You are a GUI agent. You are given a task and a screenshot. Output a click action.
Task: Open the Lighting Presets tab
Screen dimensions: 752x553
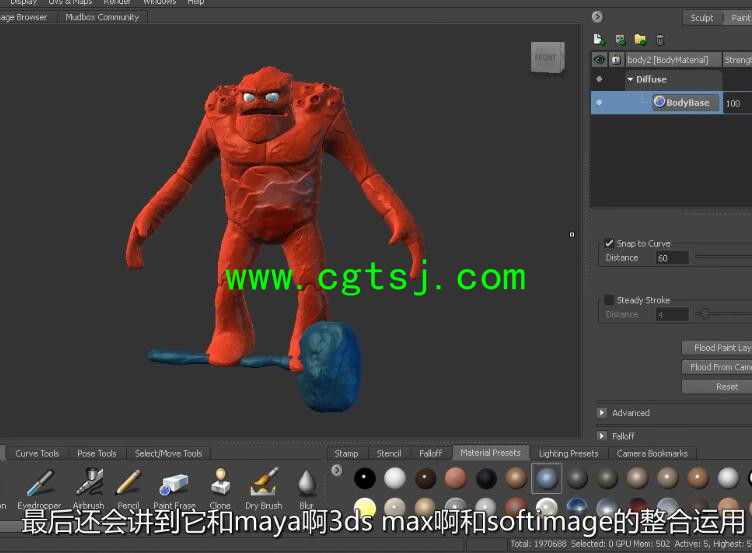[569, 453]
